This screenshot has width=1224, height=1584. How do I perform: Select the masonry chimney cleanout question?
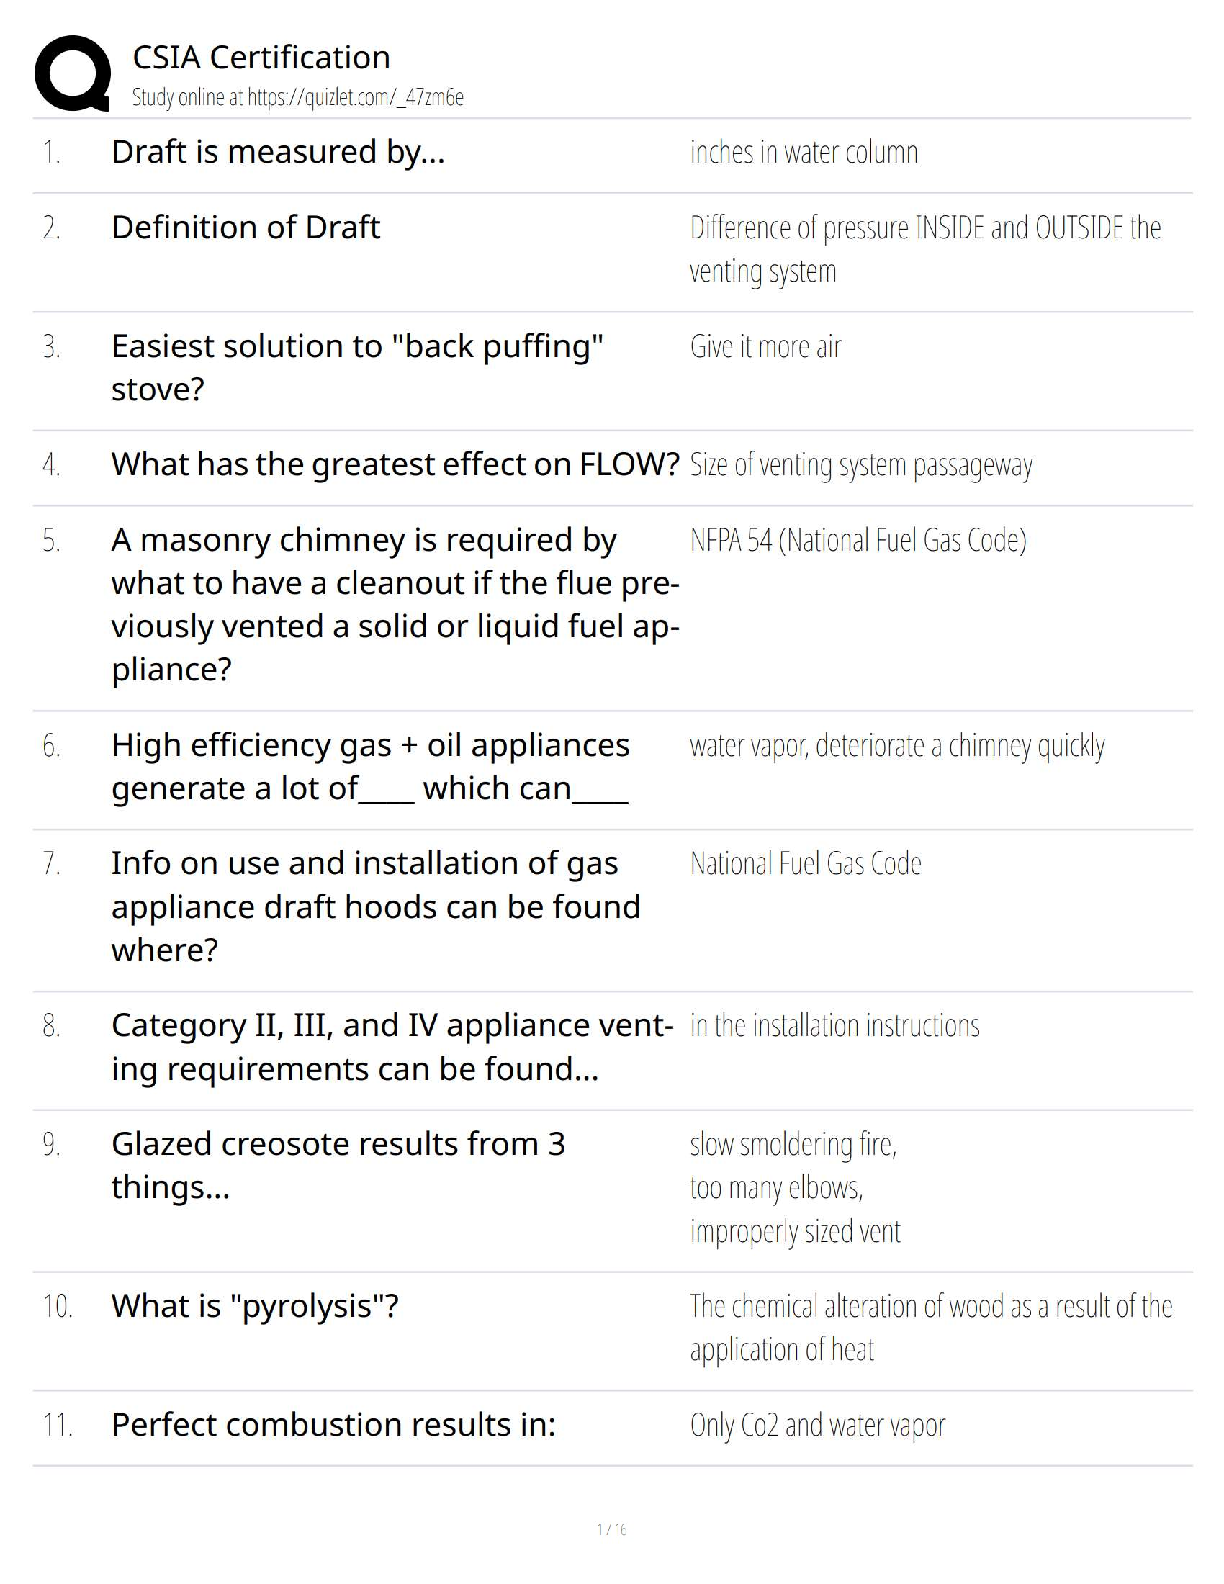point(395,604)
